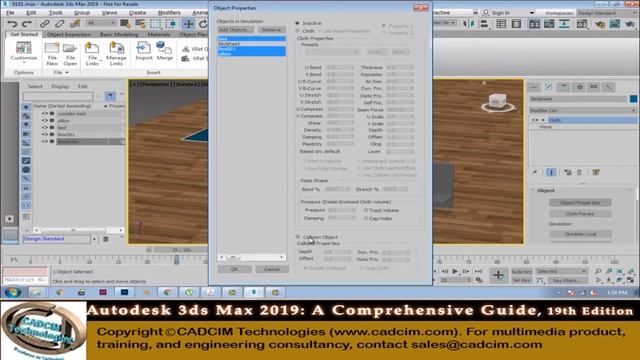Click Show End Result toggle icon
640x360 pixels.
pyautogui.click(x=551, y=172)
